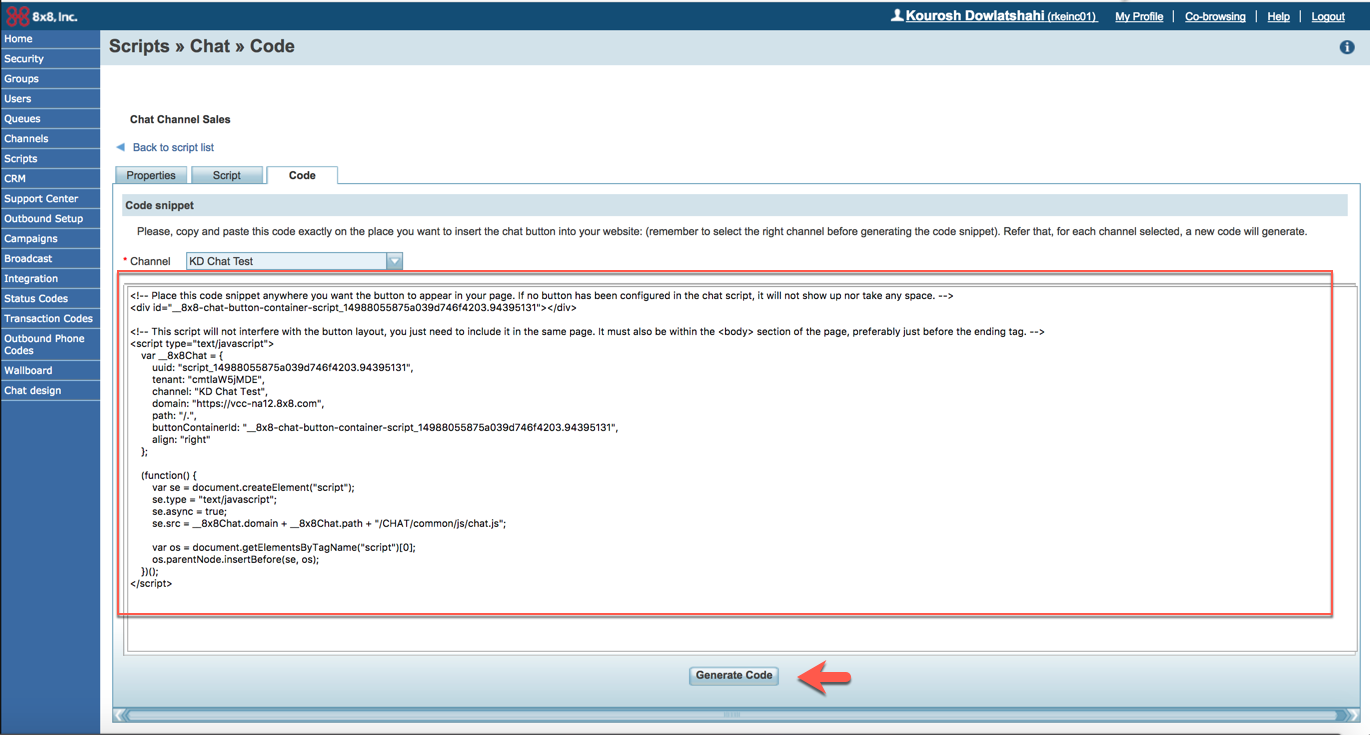Viewport: 1370px width, 735px height.
Task: Click the back arrow beside script list
Action: click(120, 147)
